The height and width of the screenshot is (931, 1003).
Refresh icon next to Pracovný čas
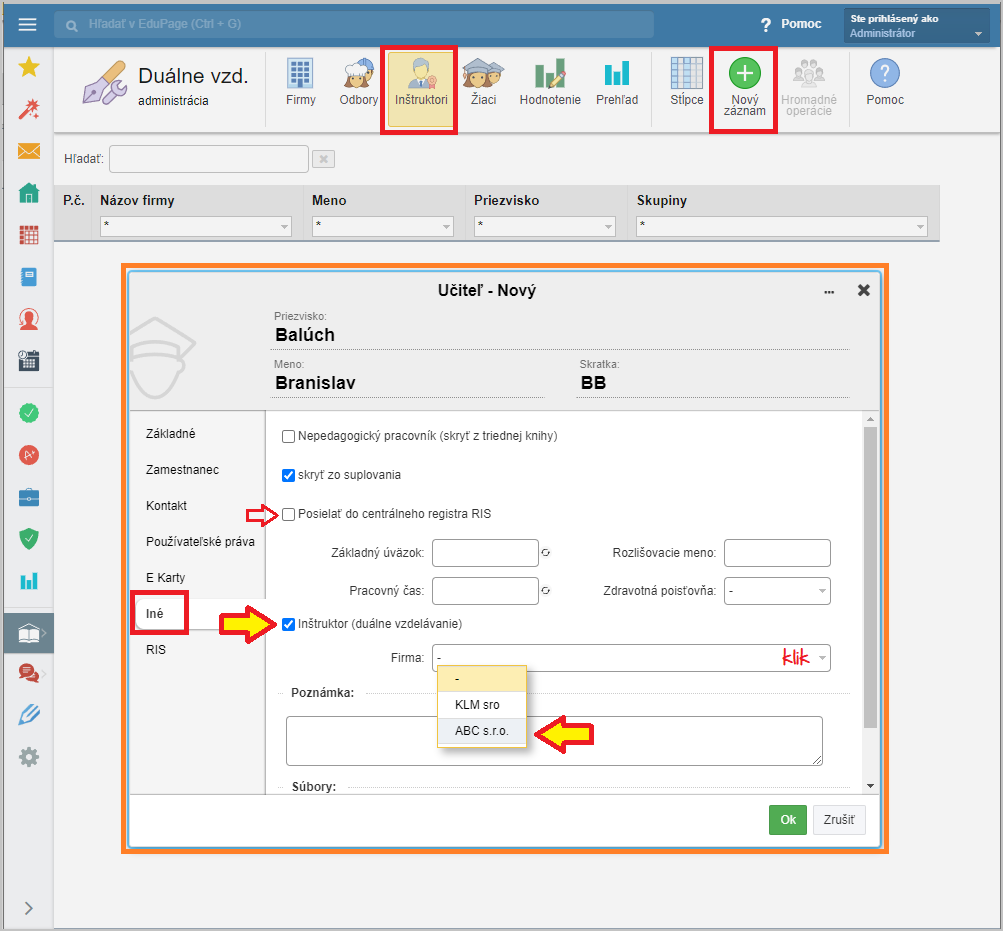coord(546,591)
